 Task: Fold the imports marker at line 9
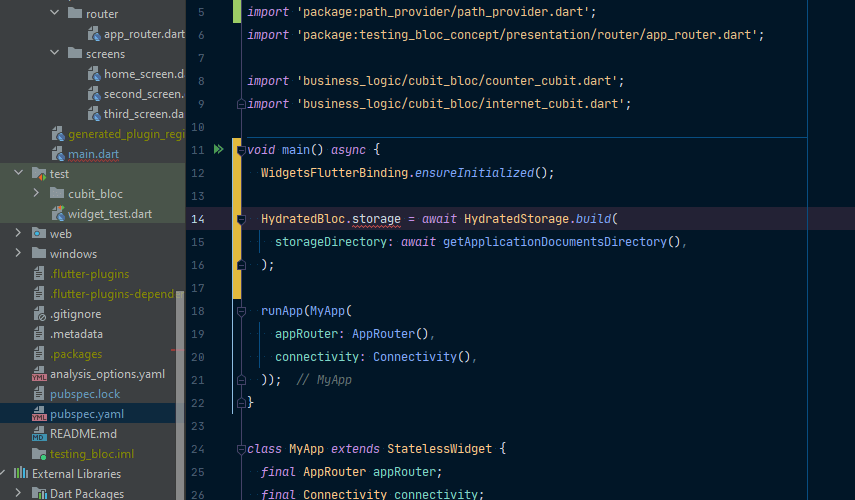pyautogui.click(x=241, y=104)
